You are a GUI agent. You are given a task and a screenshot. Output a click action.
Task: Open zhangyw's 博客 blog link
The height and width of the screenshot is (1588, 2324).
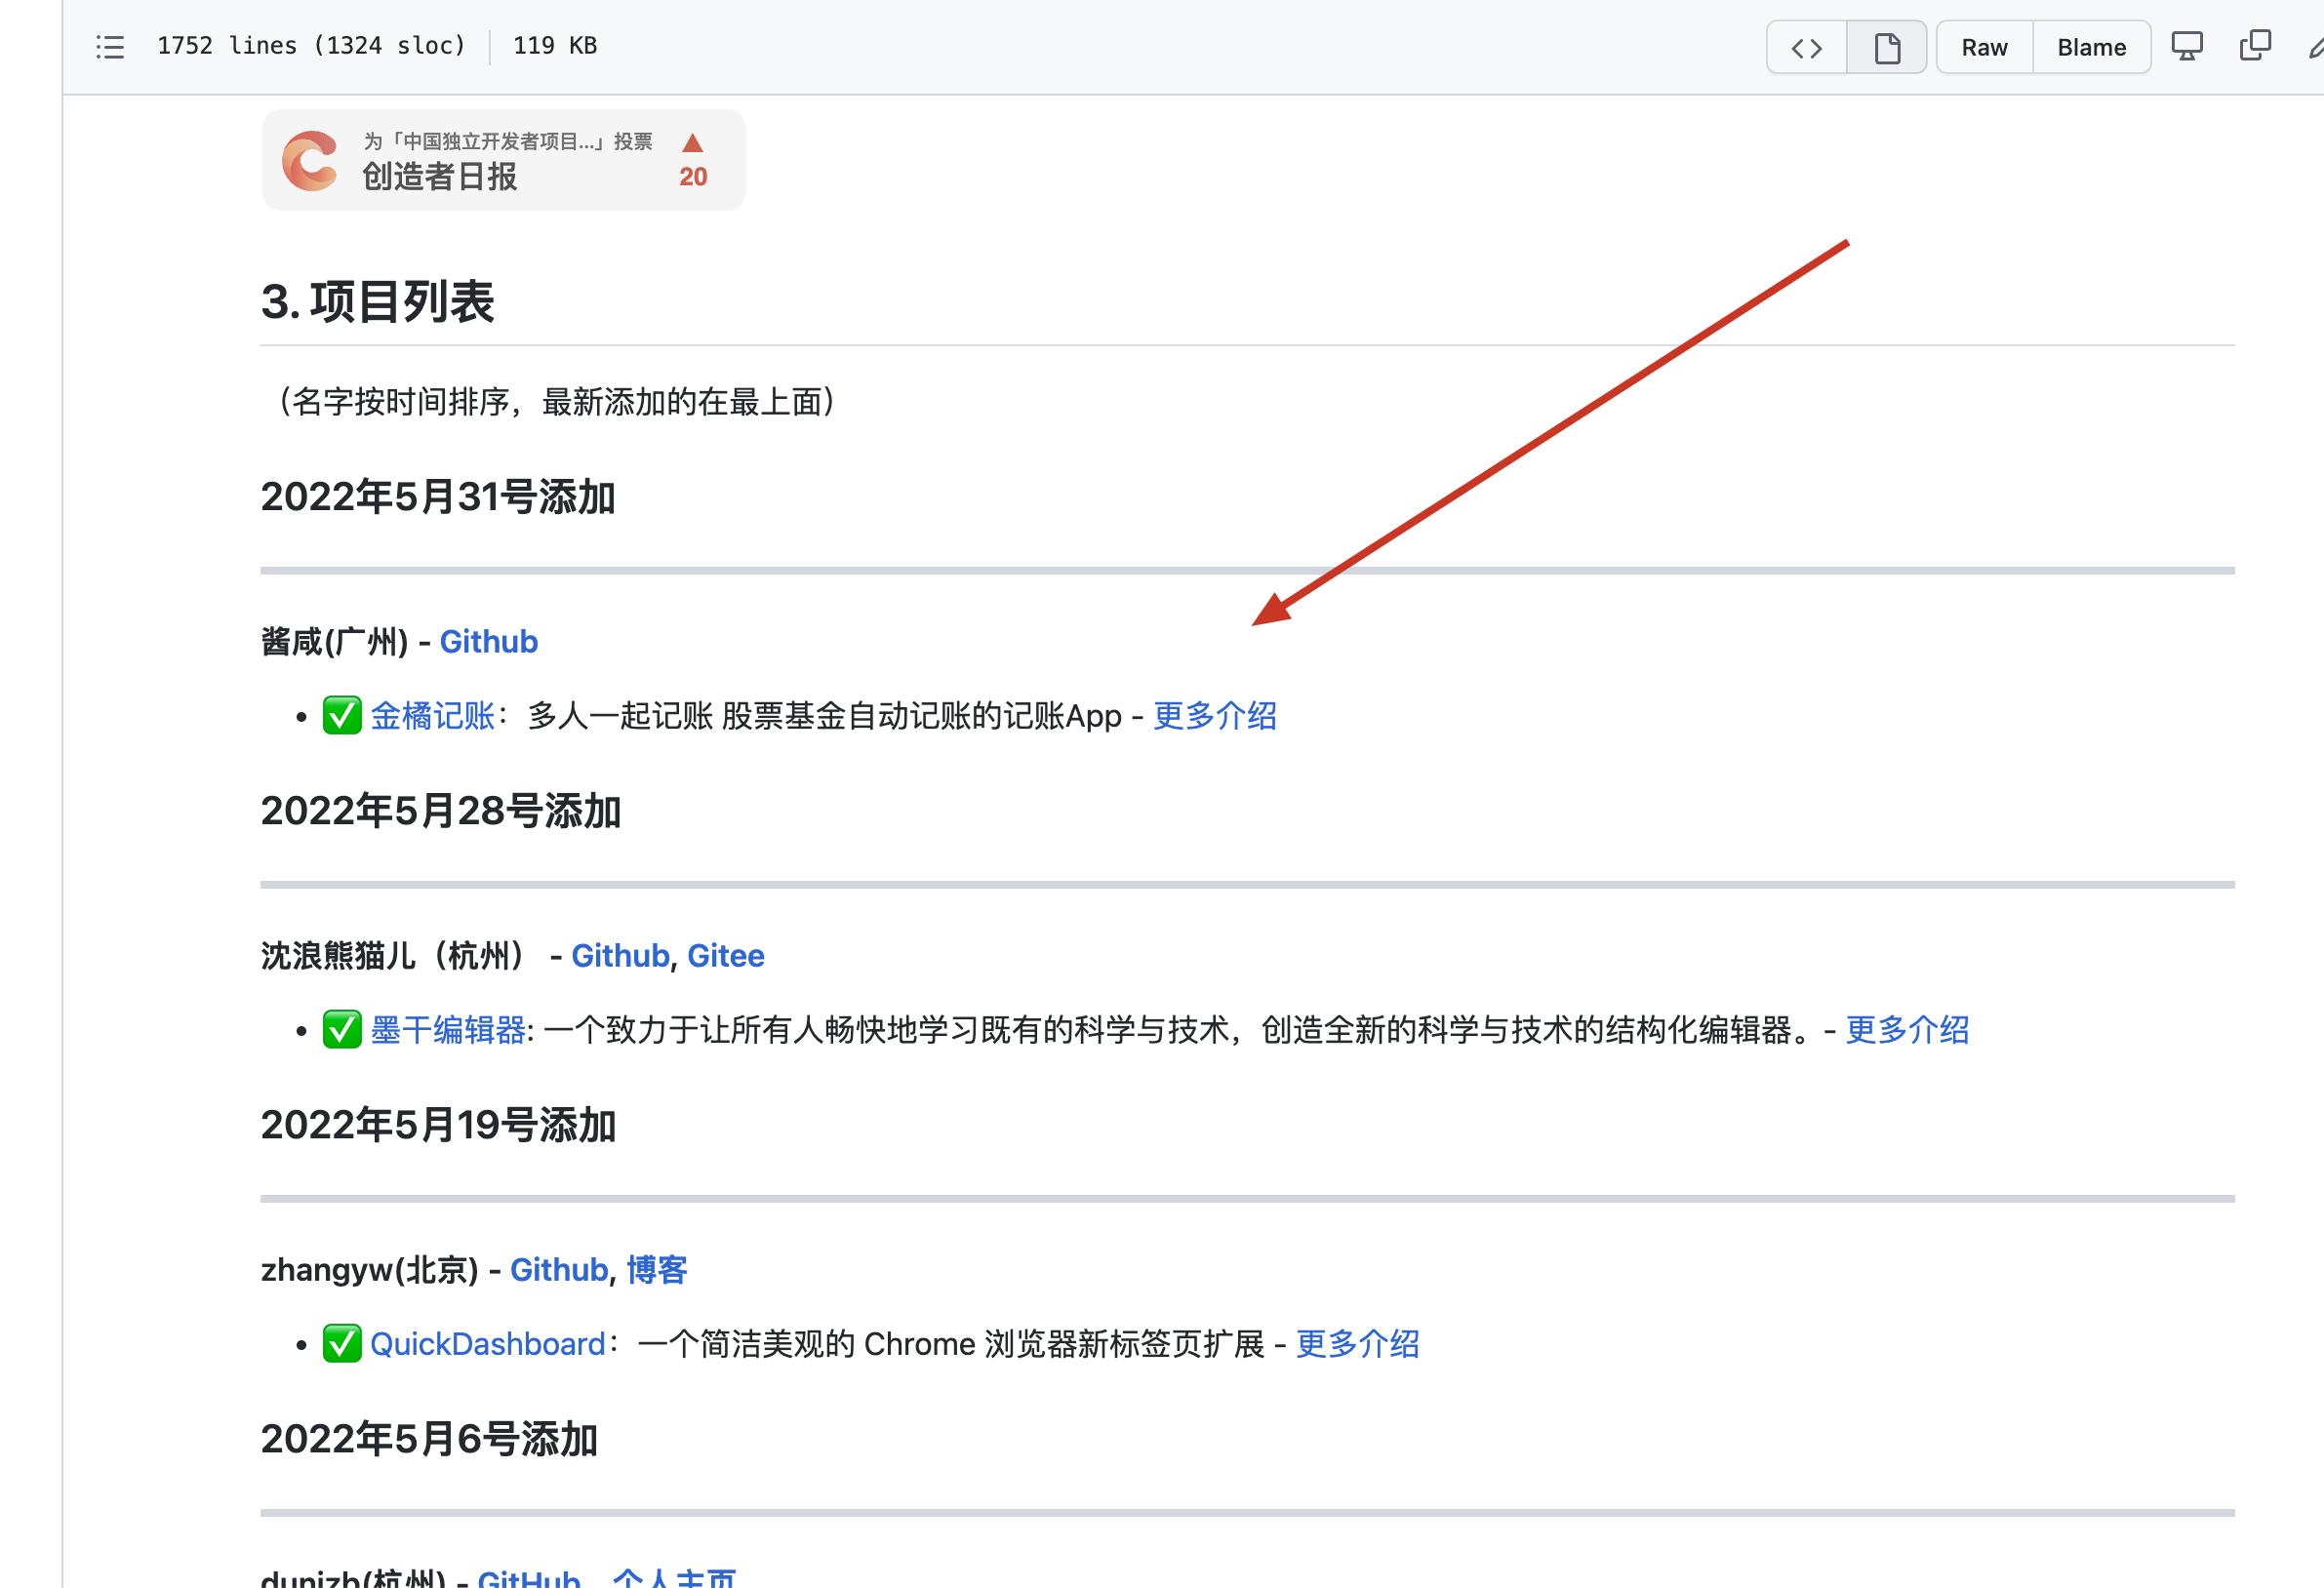point(656,1269)
